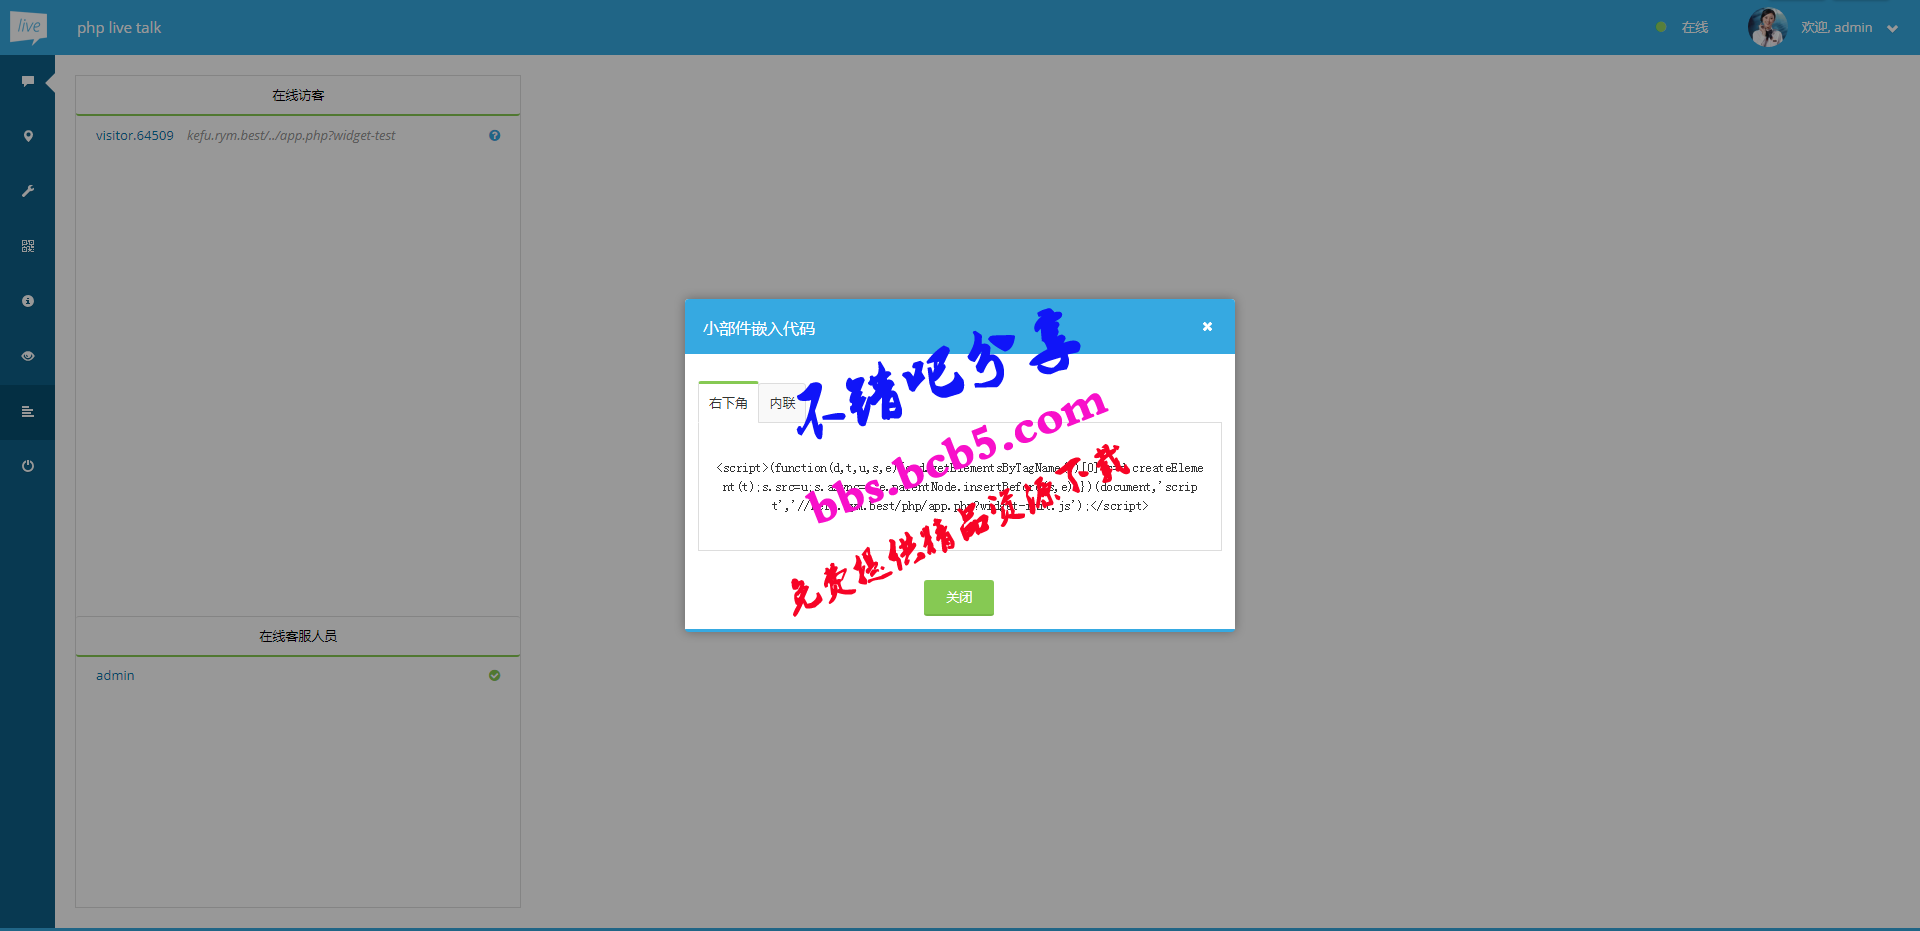Click the power logout icon
The height and width of the screenshot is (931, 1920).
[x=28, y=466]
